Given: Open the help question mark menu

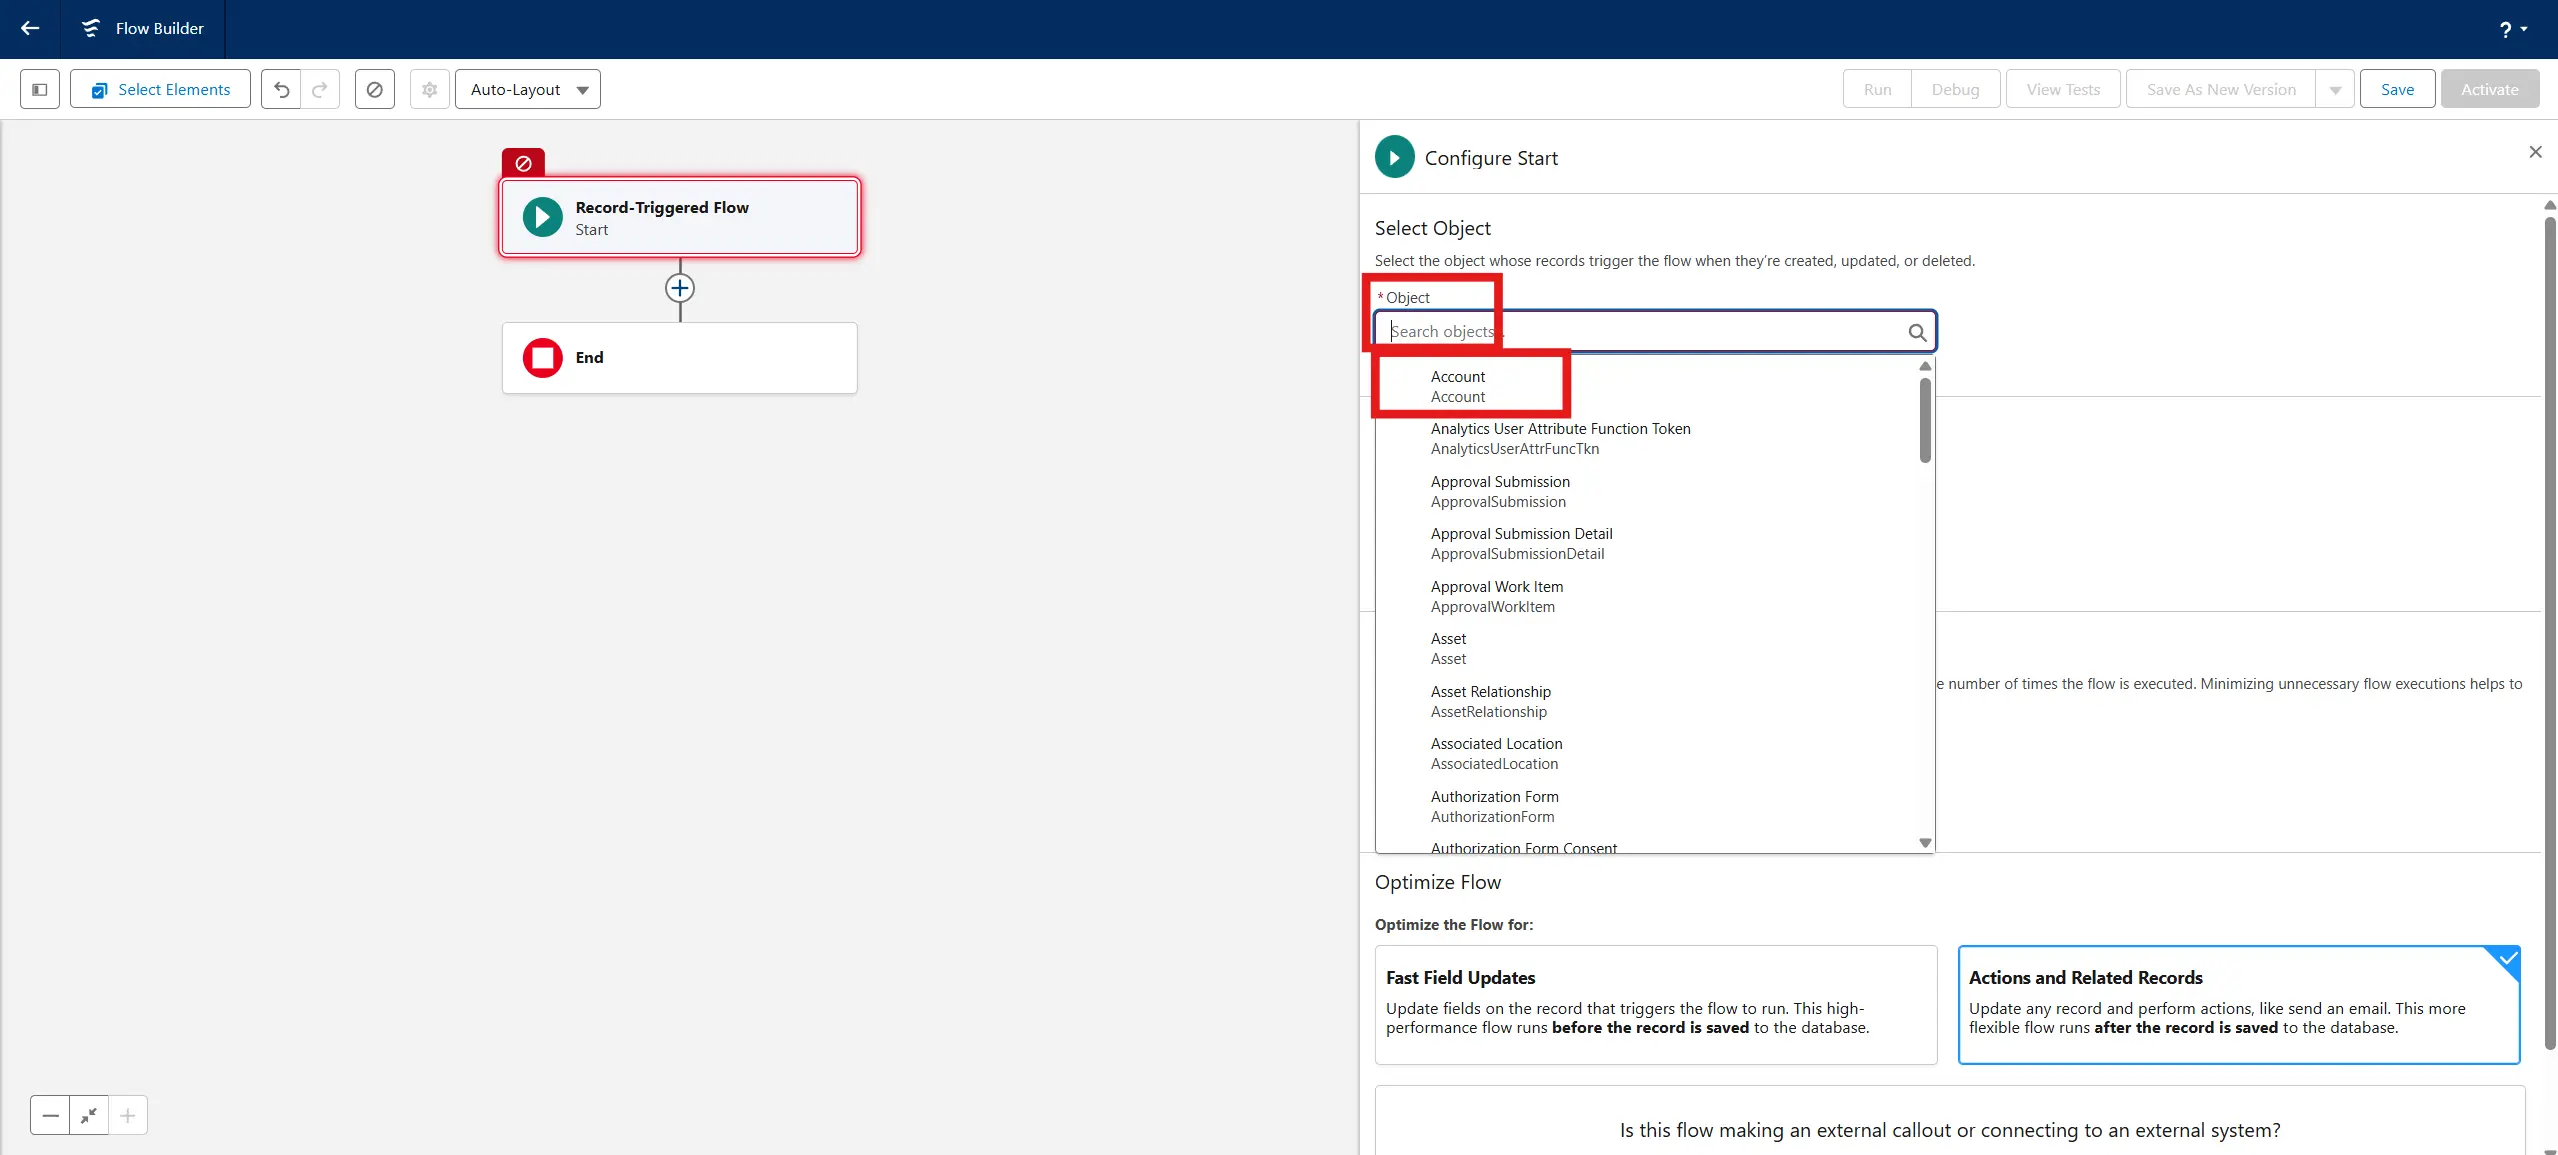Looking at the screenshot, I should (2512, 29).
